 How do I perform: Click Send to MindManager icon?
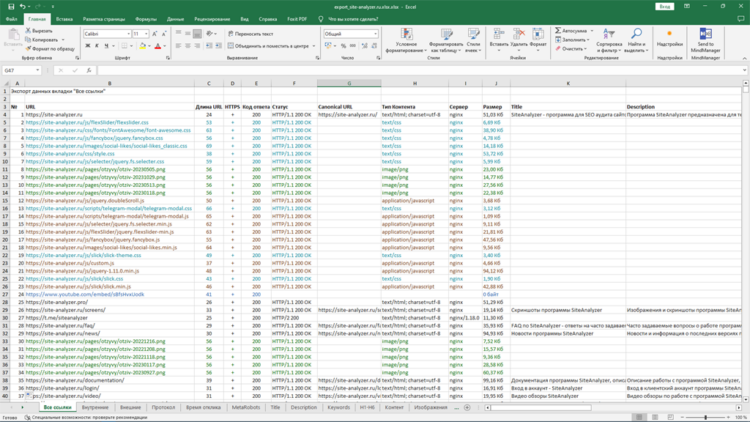pyautogui.click(x=706, y=33)
